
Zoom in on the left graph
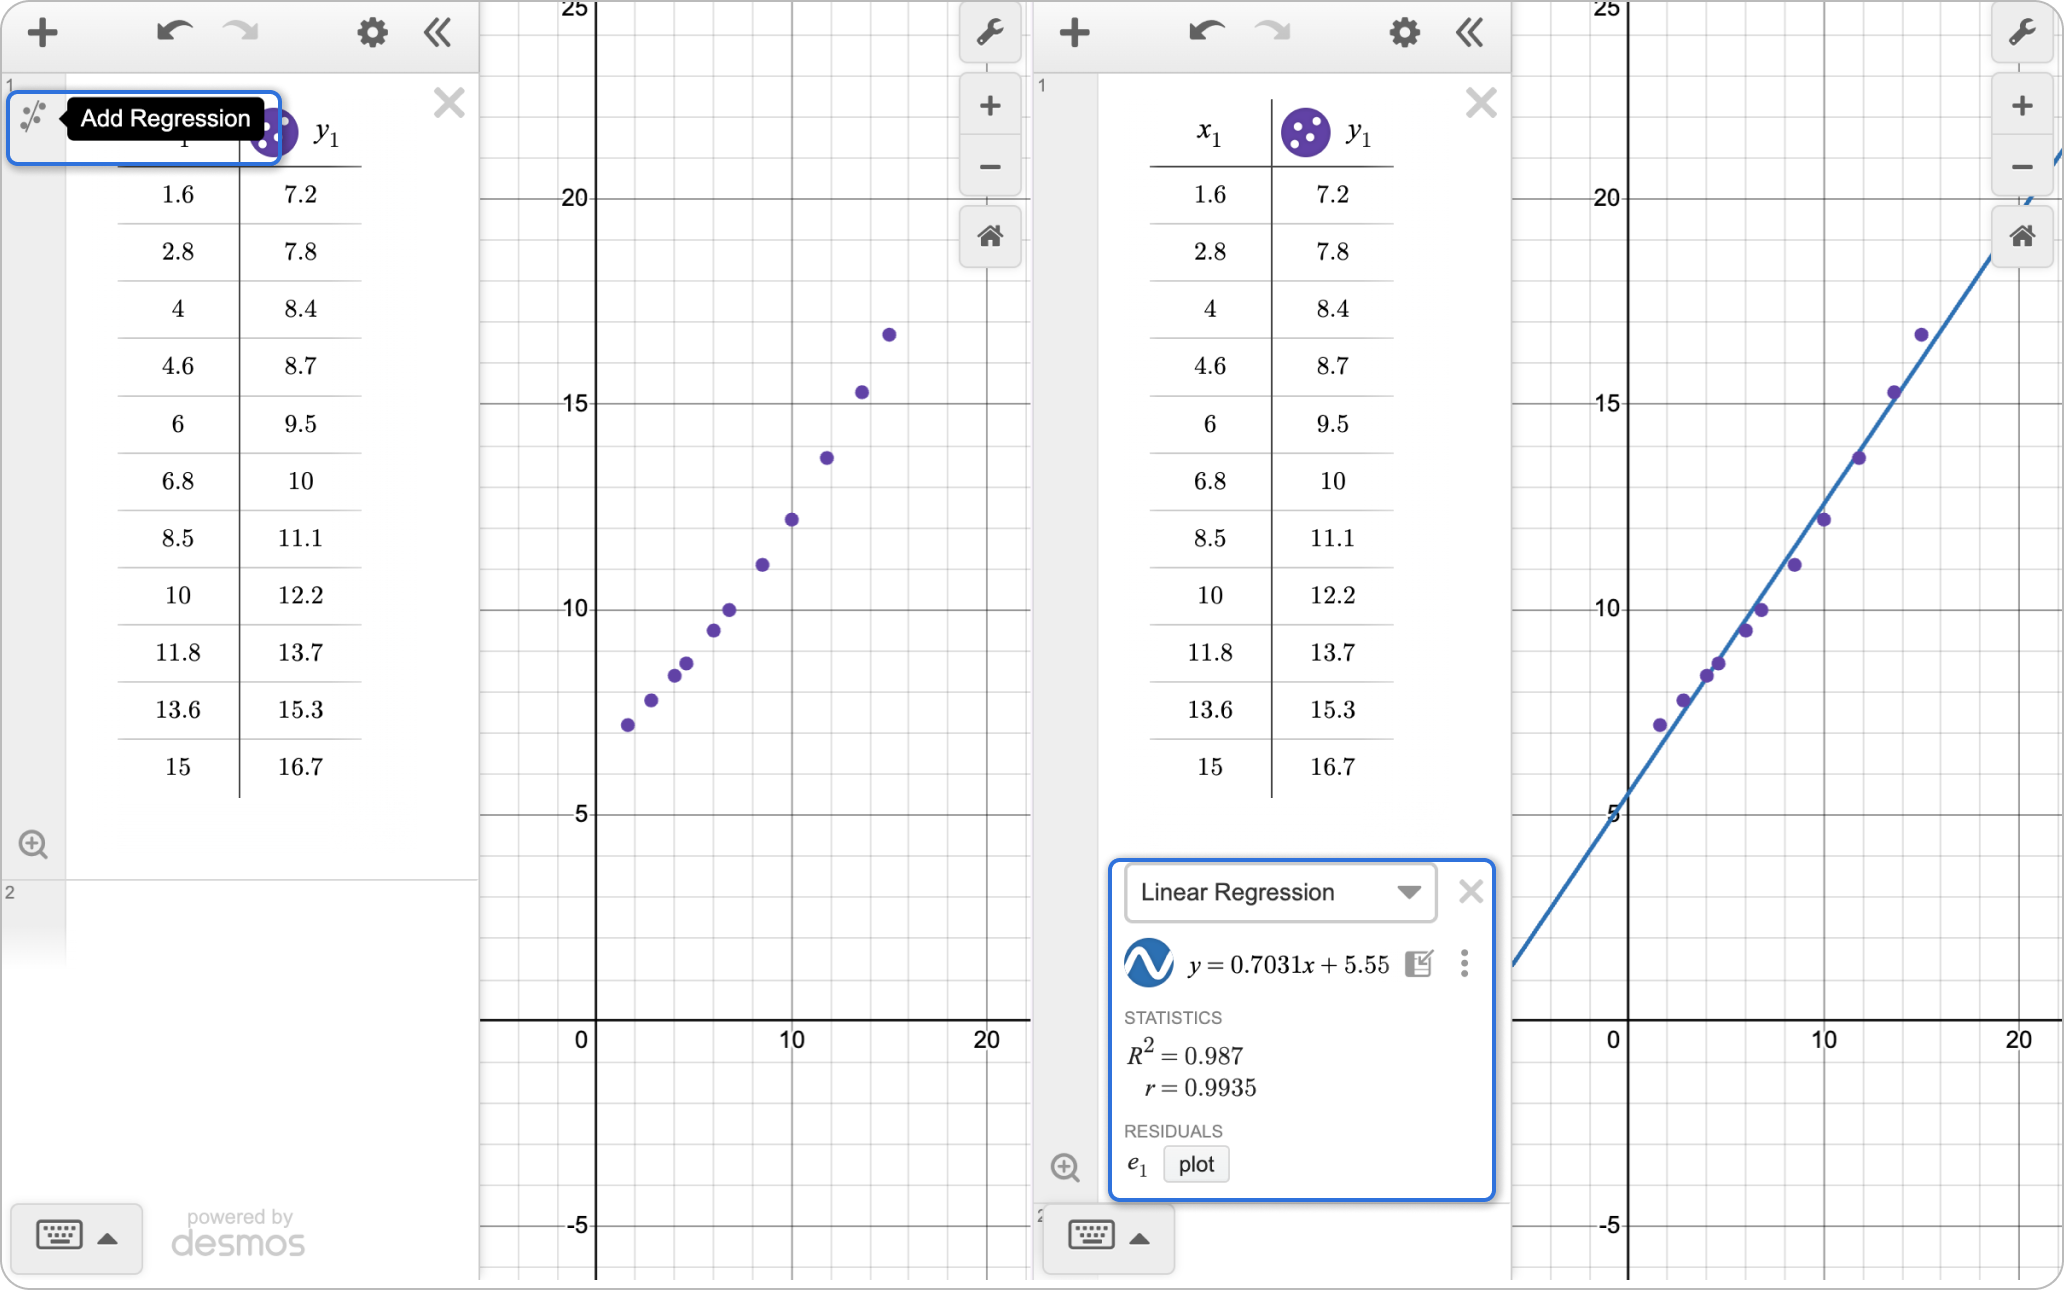click(990, 105)
